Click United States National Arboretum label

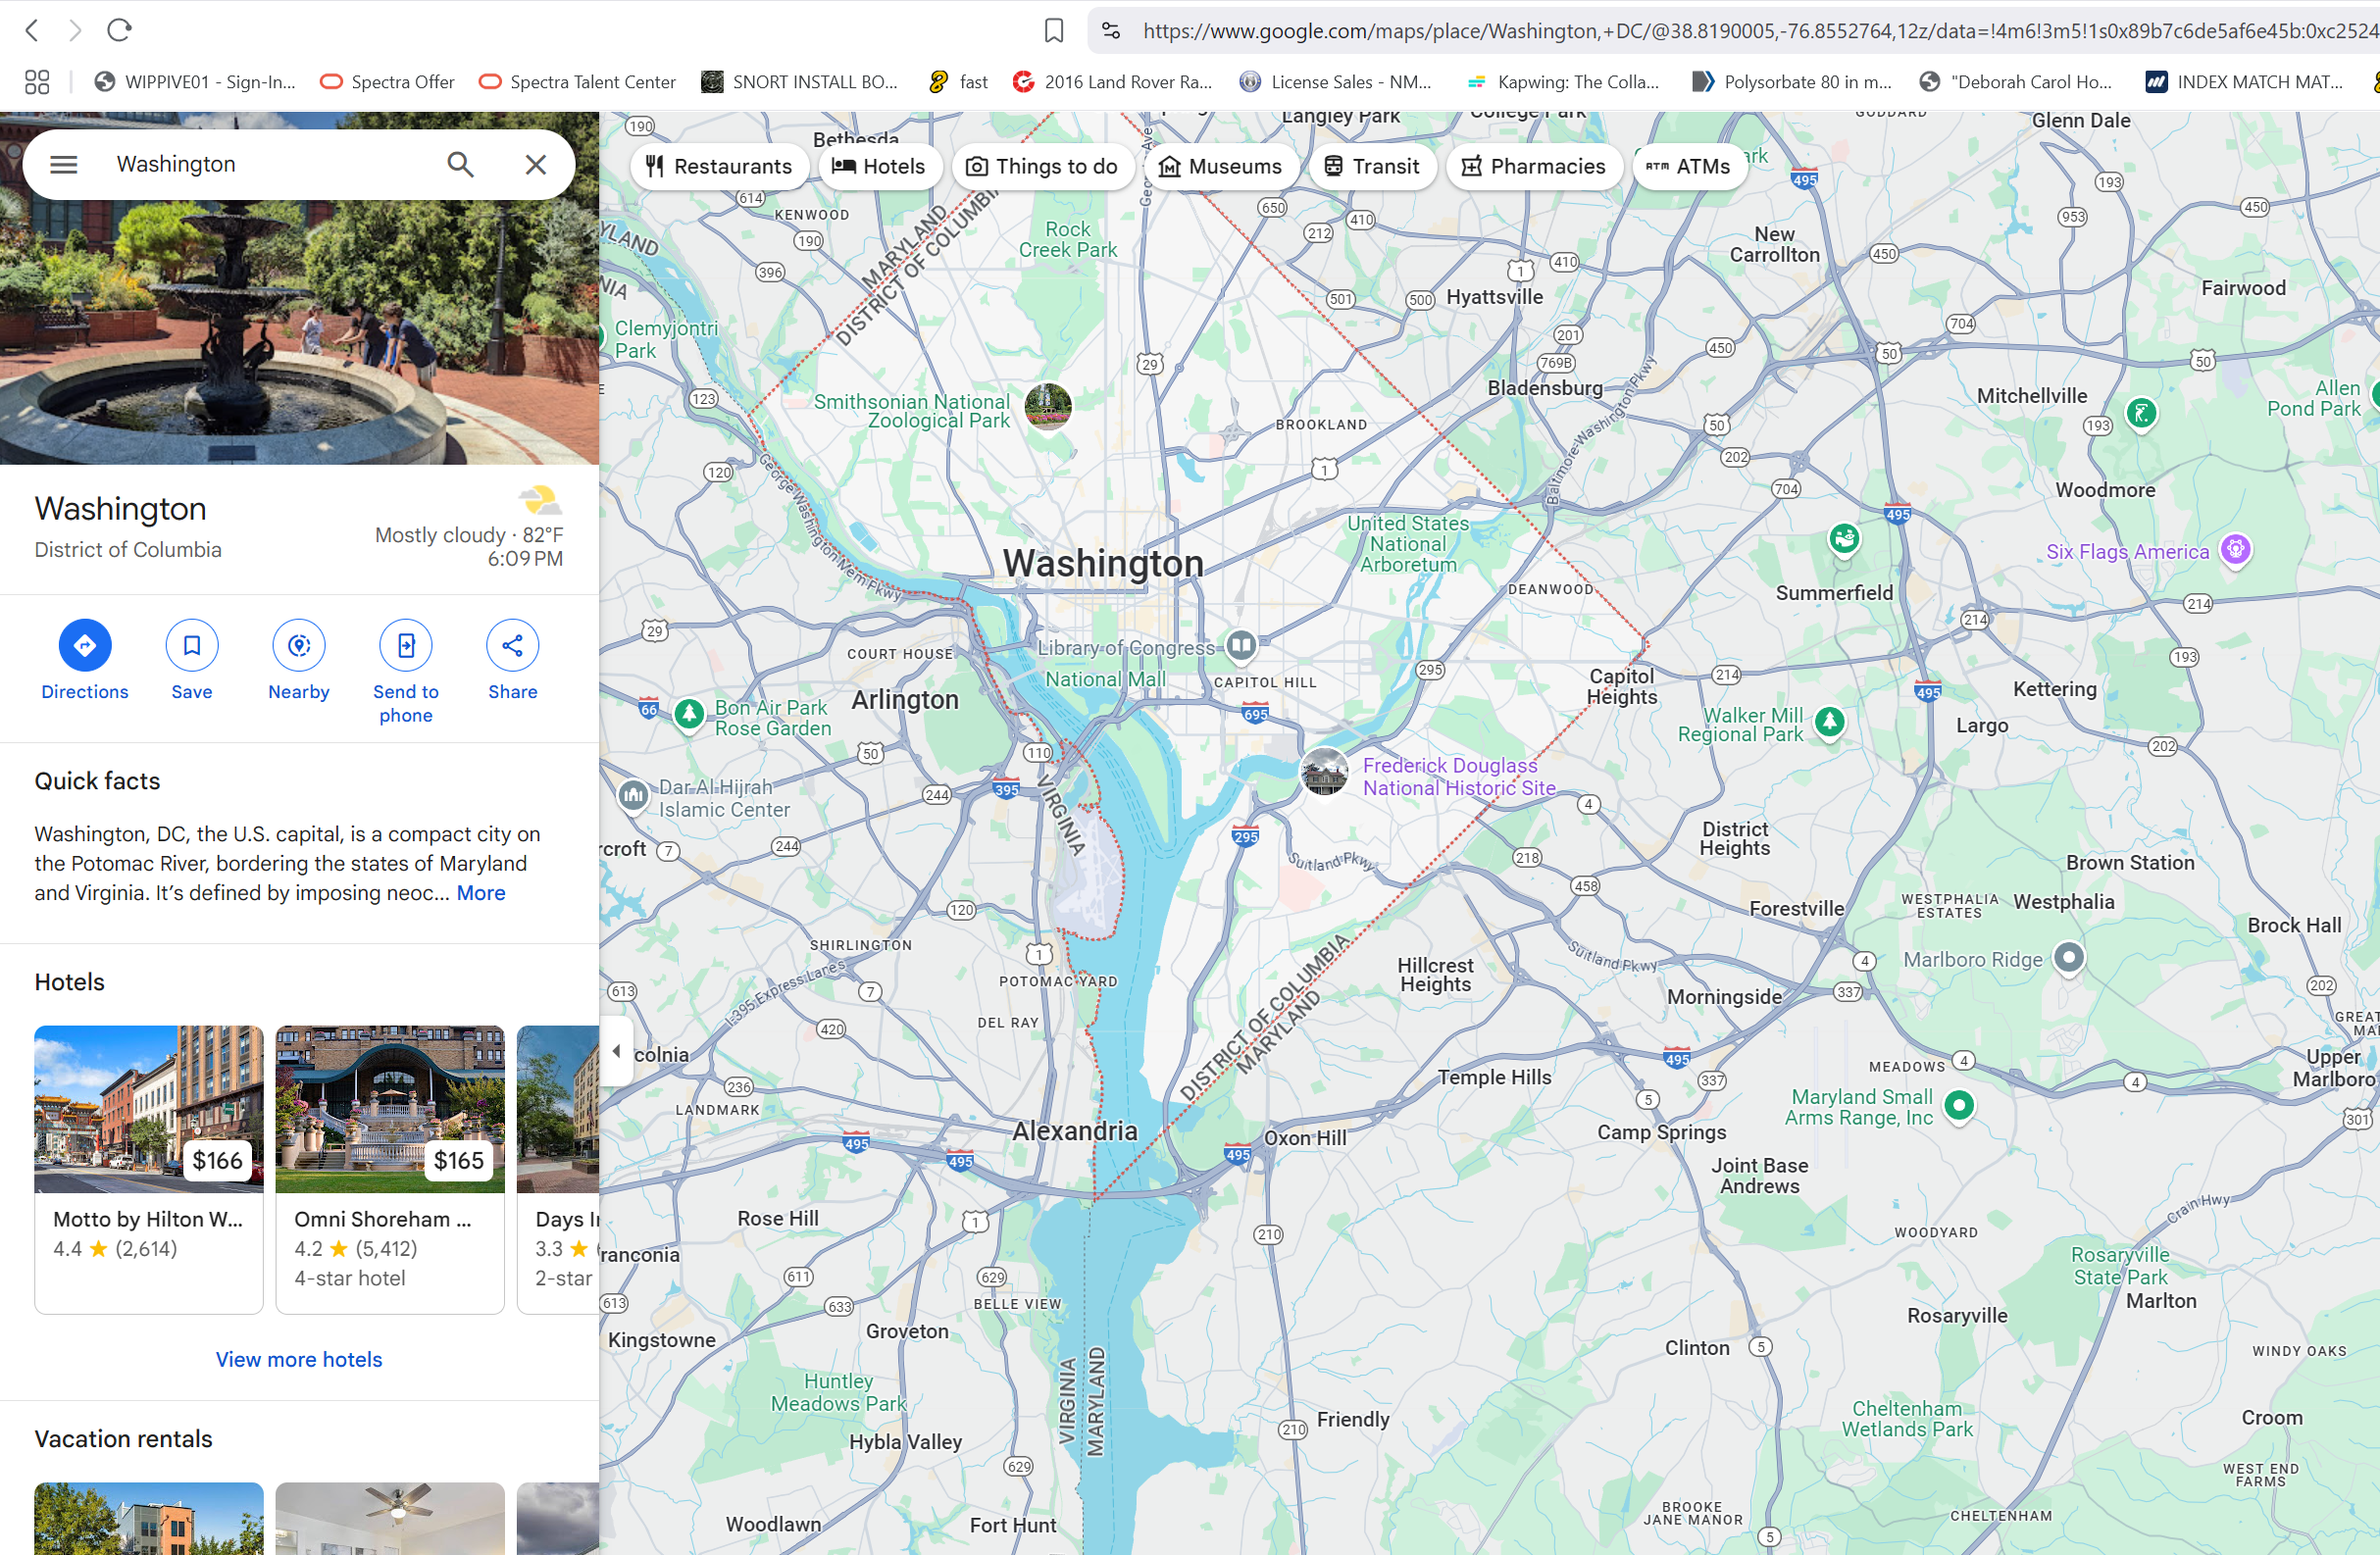click(1408, 544)
